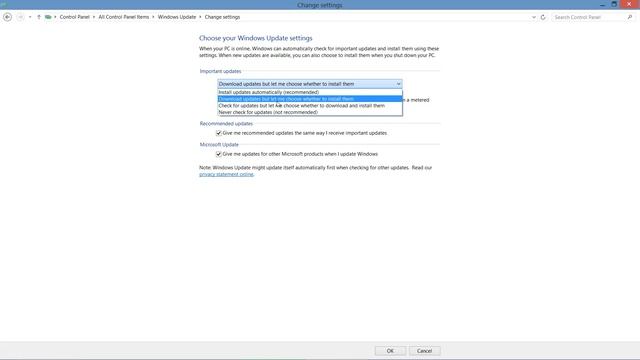The image size is (640, 360).
Task: Click the Control Panel icon in address bar
Action: click(x=48, y=17)
